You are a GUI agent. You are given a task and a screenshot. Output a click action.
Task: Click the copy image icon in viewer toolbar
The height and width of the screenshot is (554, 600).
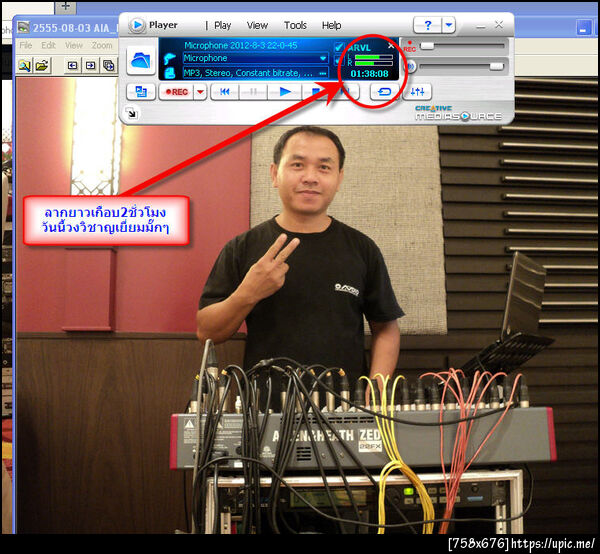108,65
